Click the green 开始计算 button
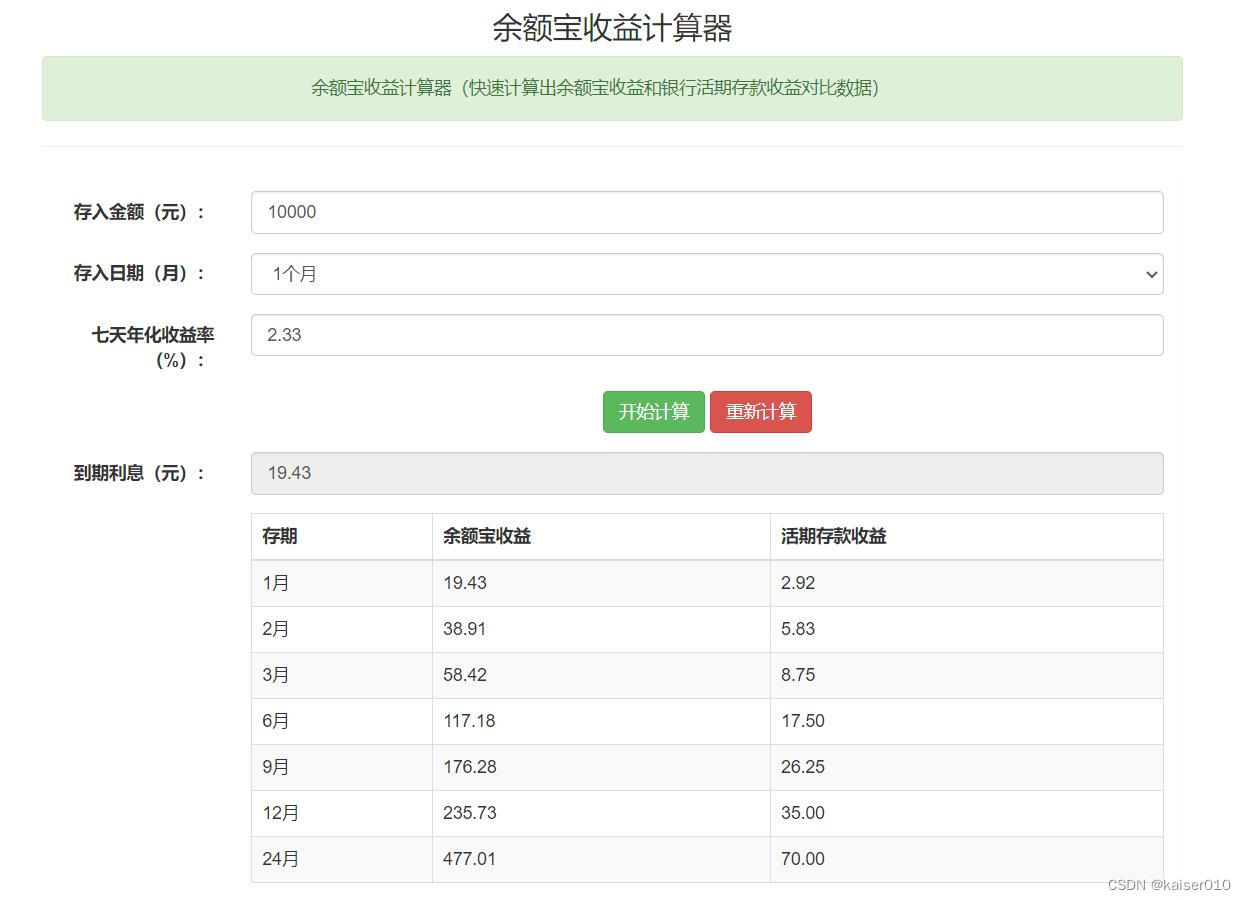This screenshot has width=1246, height=900. pyautogui.click(x=653, y=412)
